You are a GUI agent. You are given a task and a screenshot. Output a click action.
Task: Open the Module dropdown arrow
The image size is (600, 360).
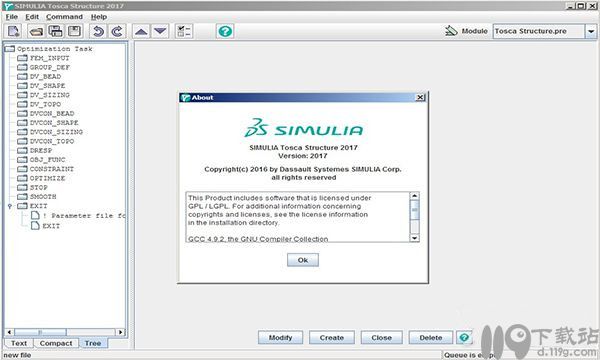click(x=591, y=31)
